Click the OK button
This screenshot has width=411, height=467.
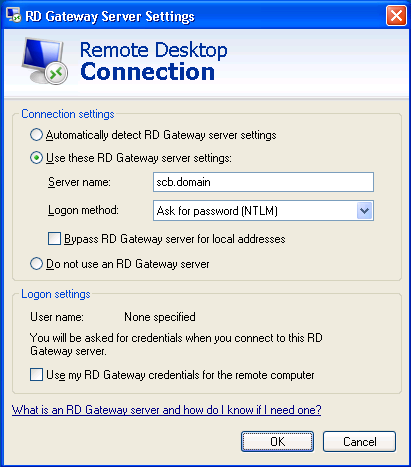point(277,442)
